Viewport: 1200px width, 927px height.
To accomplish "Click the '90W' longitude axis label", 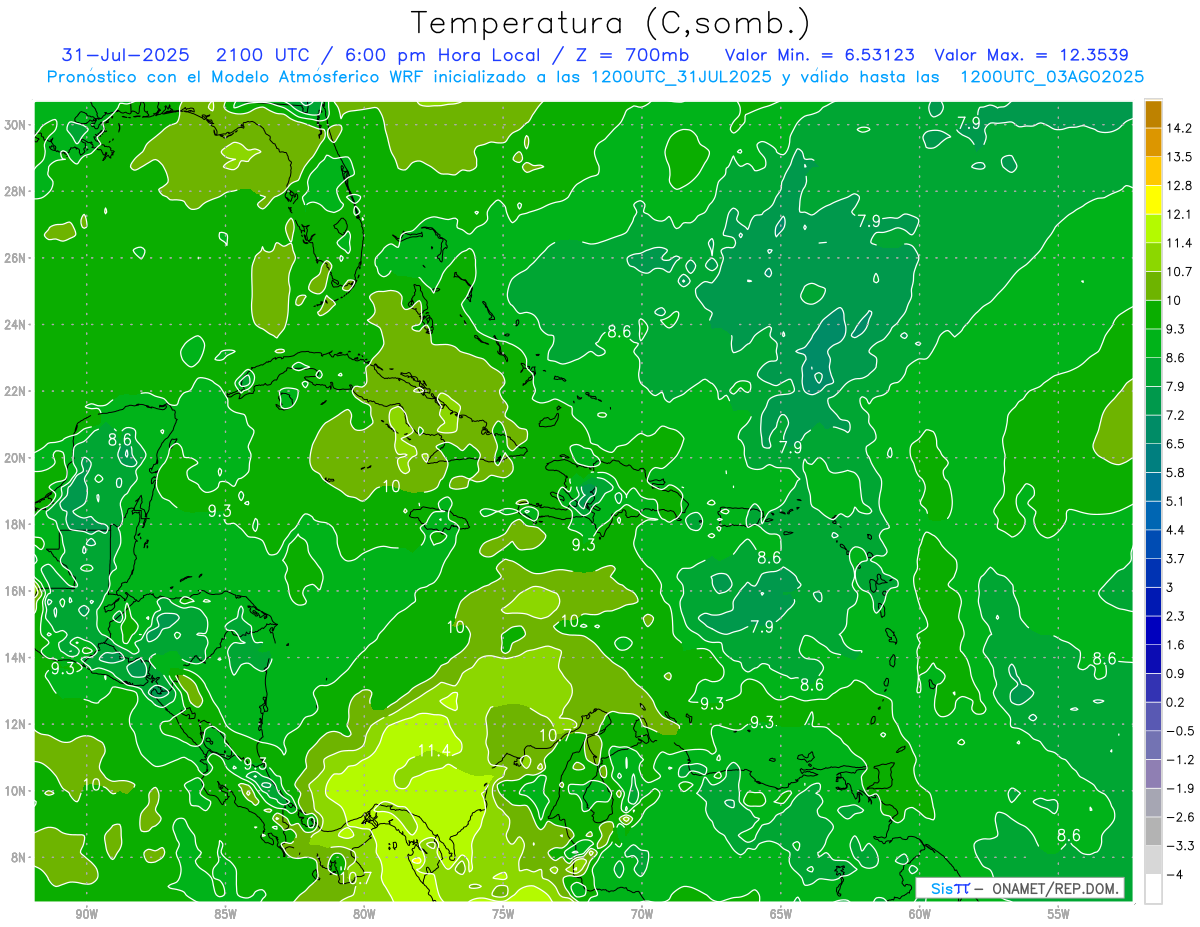I will [86, 914].
